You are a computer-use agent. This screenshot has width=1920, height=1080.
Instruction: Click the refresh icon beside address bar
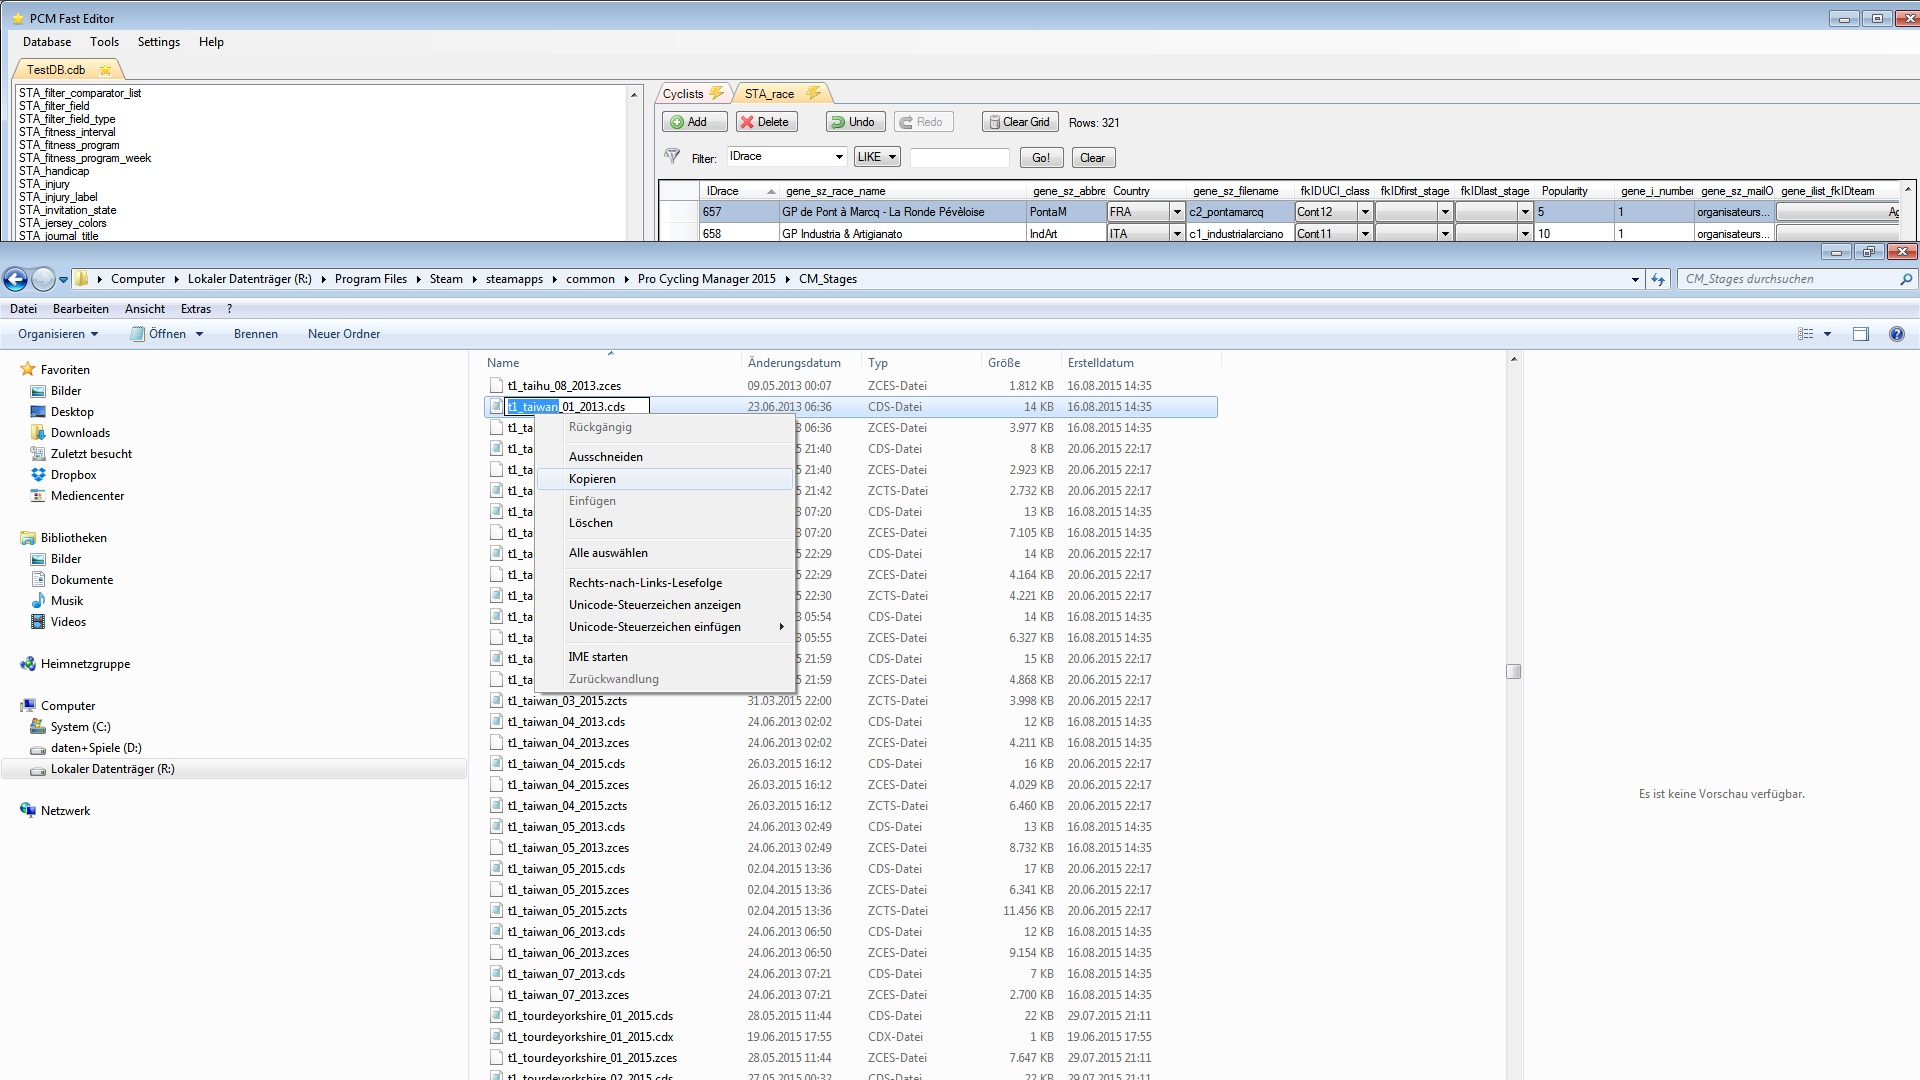coord(1658,279)
